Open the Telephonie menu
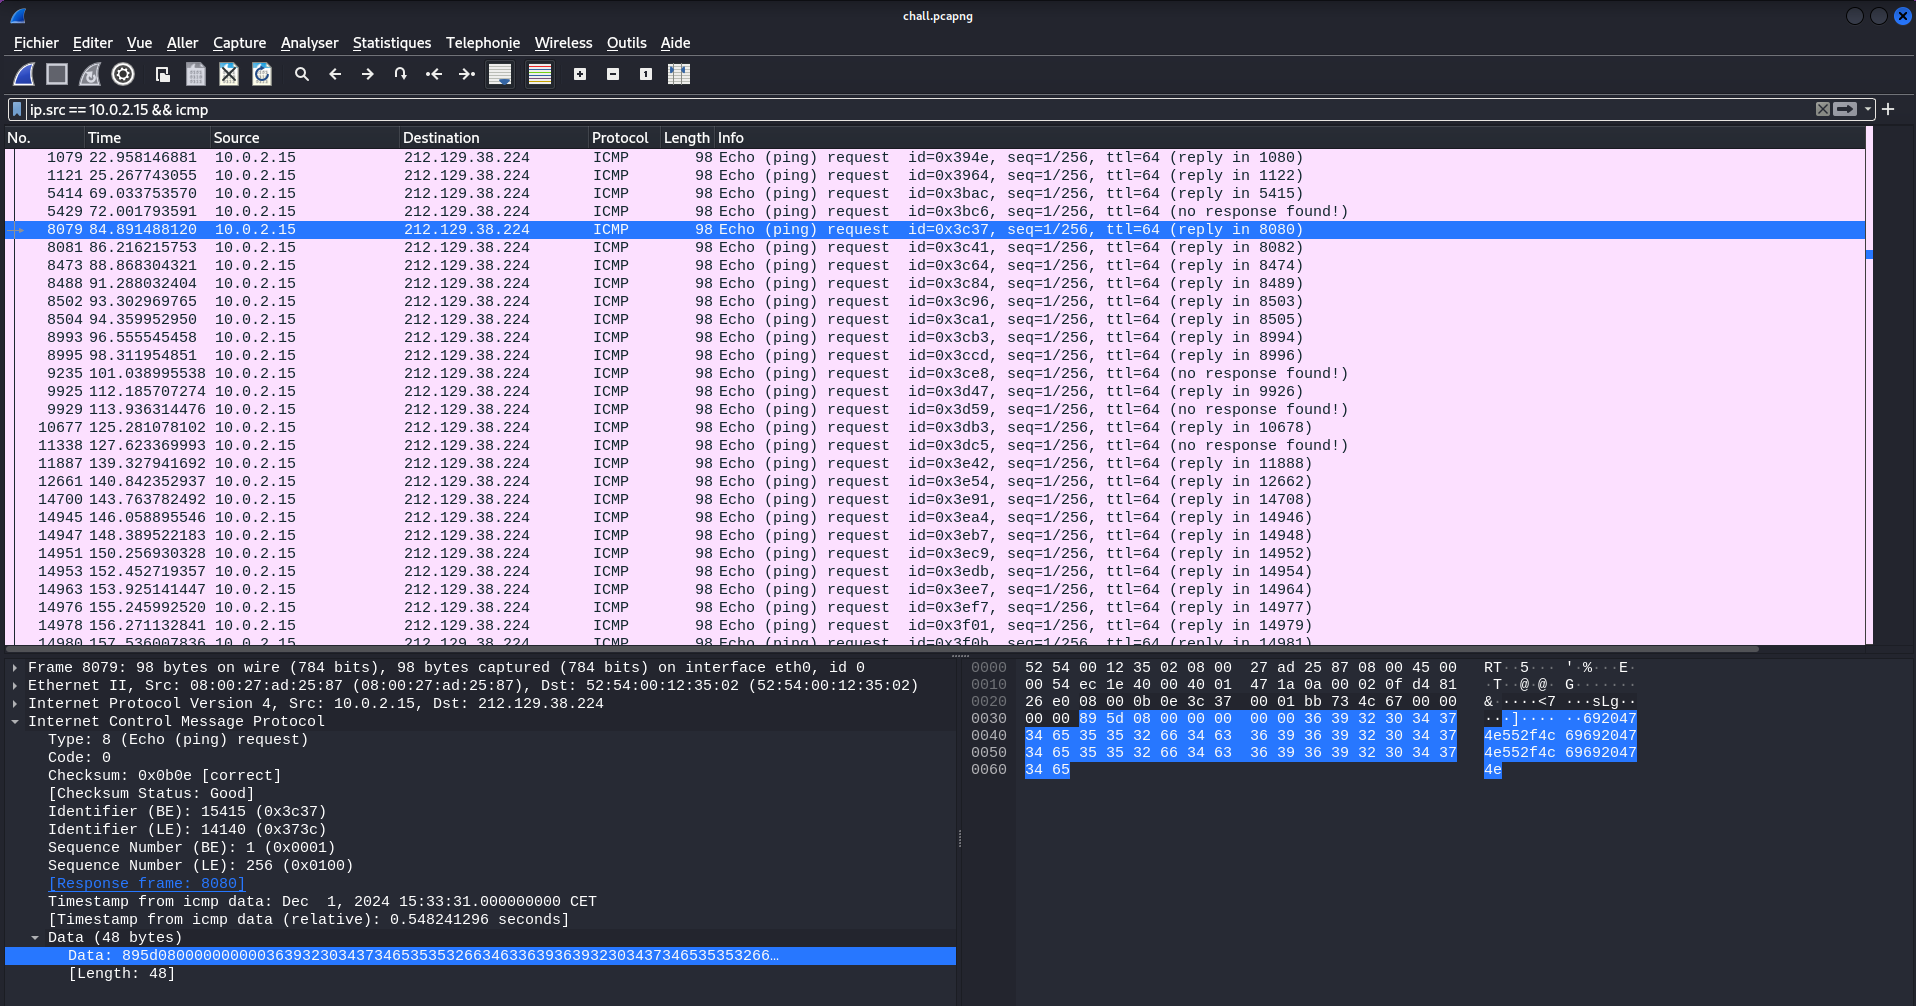 (483, 43)
